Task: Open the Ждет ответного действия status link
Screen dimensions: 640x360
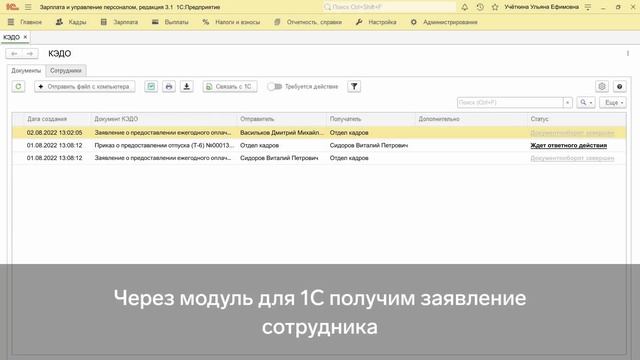Action: [x=568, y=145]
